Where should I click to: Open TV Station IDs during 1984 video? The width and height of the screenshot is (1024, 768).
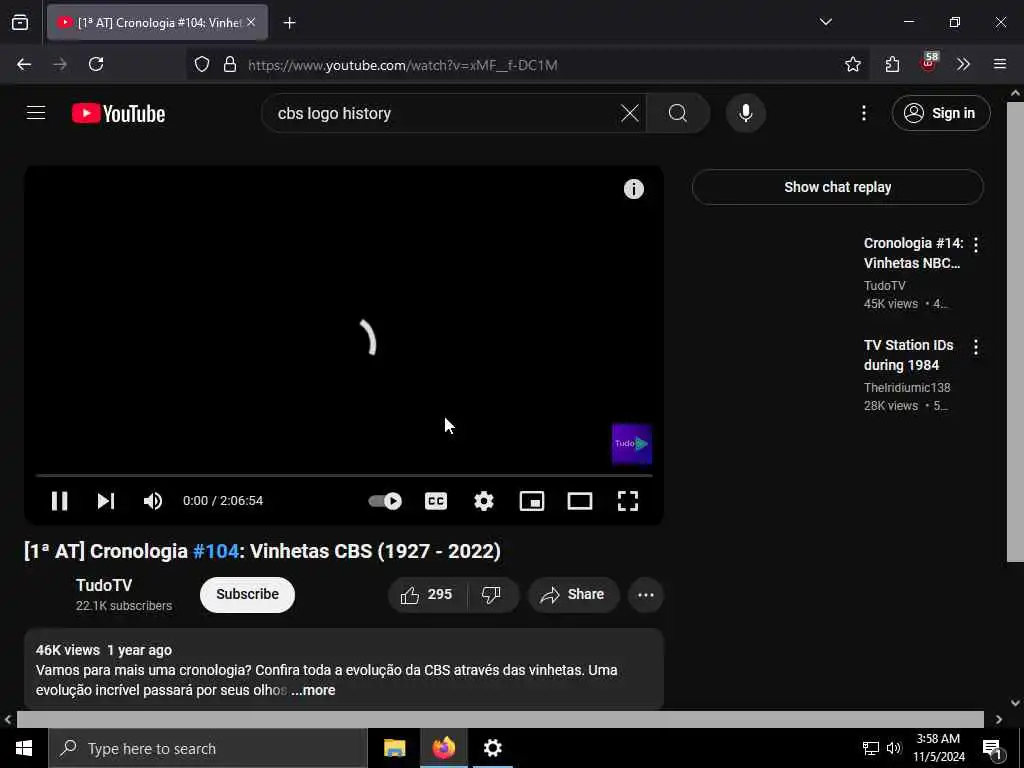908,355
